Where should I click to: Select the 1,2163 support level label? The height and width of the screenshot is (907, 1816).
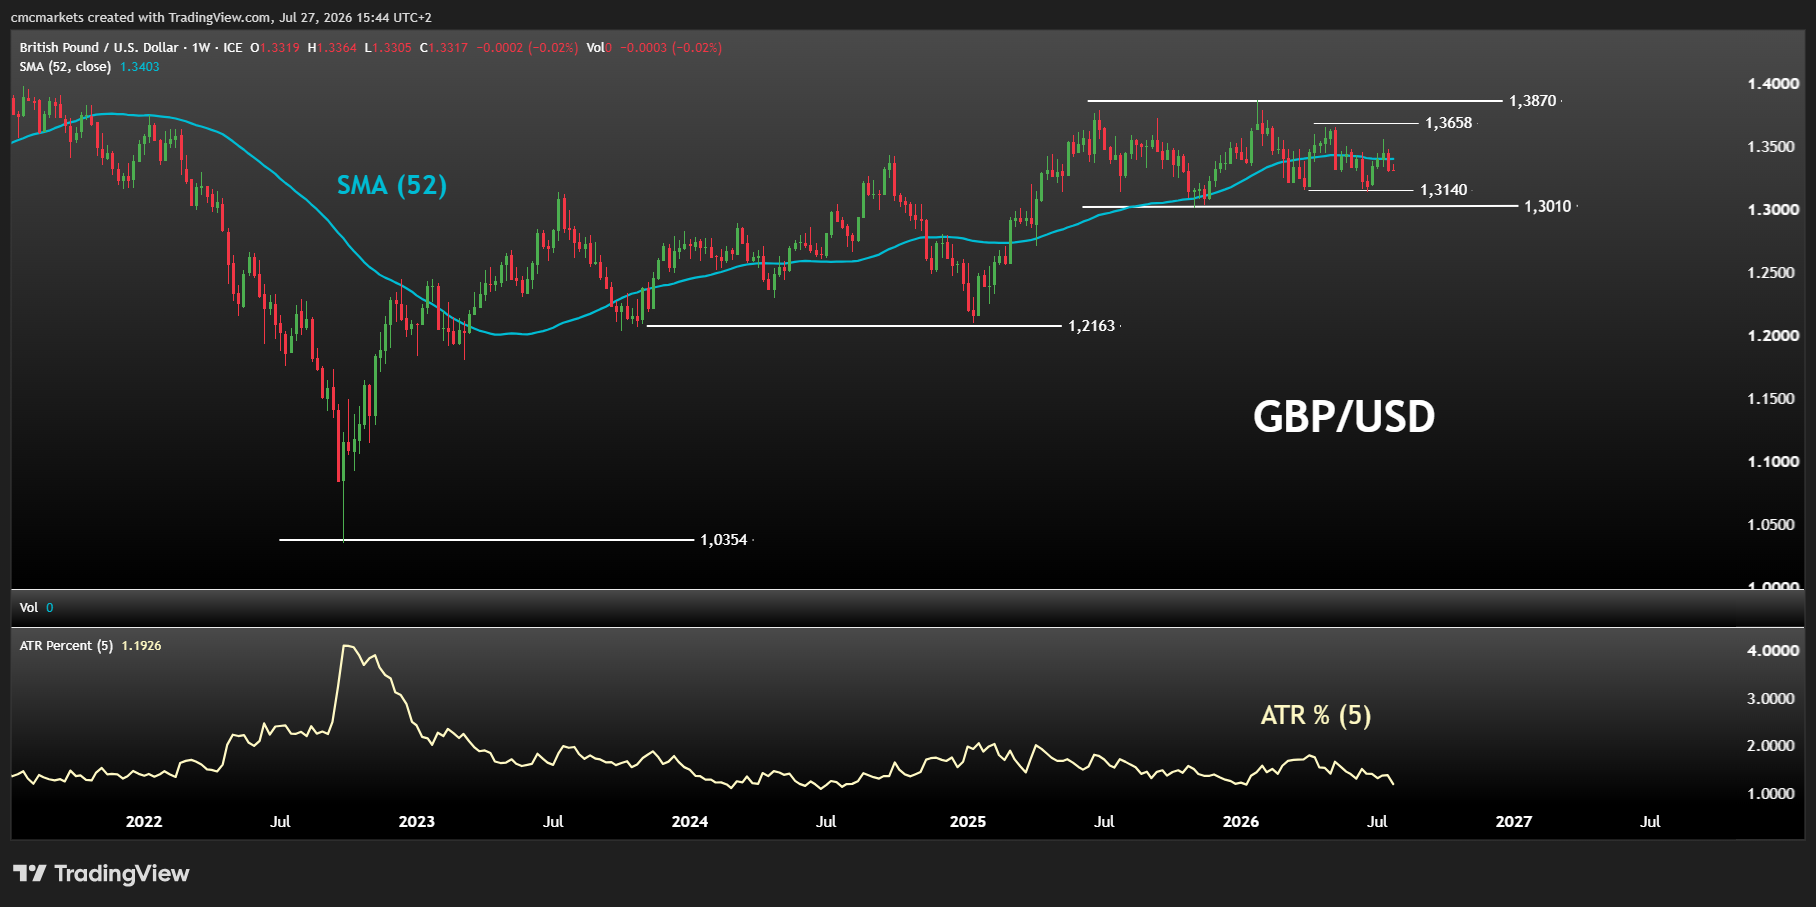1091,326
